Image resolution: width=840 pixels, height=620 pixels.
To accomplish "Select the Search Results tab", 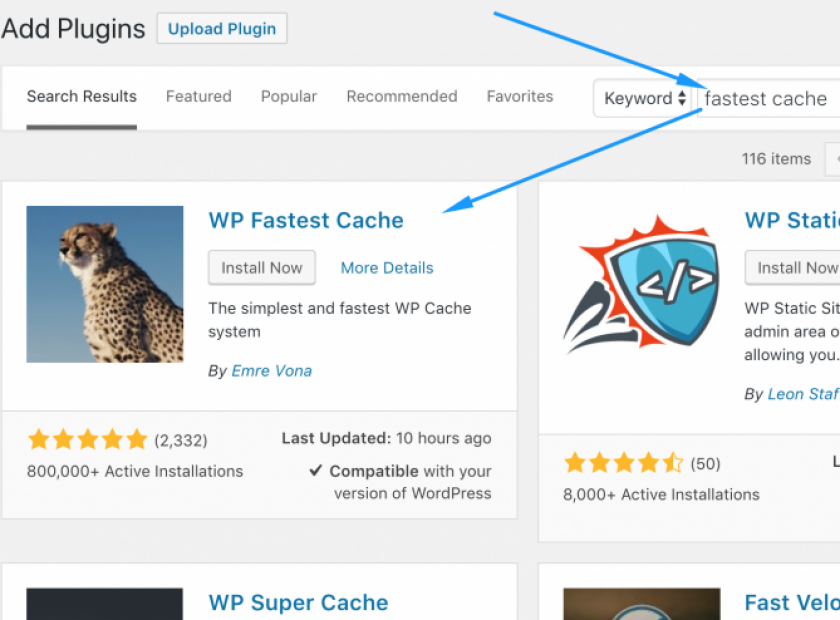I will pos(82,97).
